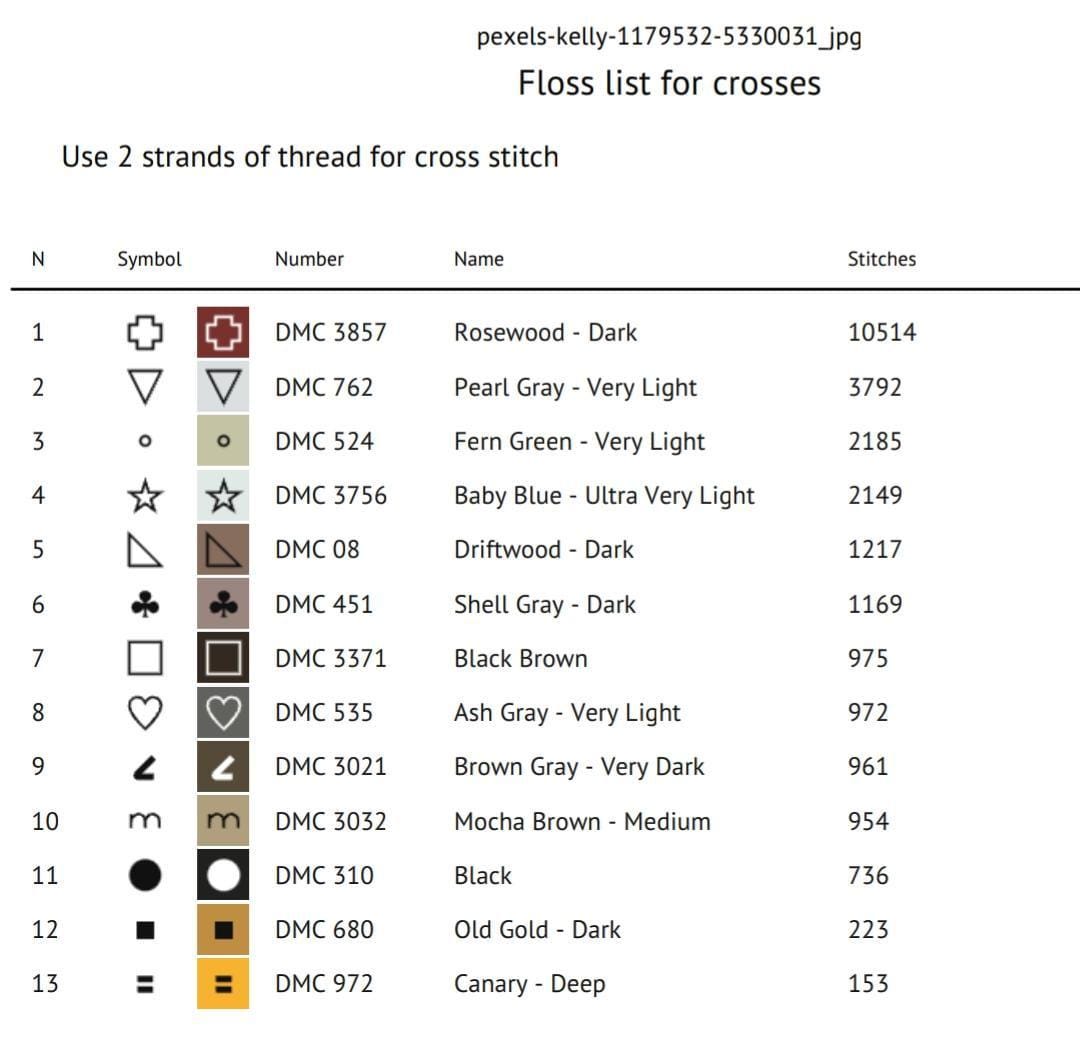Click the small circle symbol for Fern Green
The image size is (1080, 1047).
click(x=145, y=441)
